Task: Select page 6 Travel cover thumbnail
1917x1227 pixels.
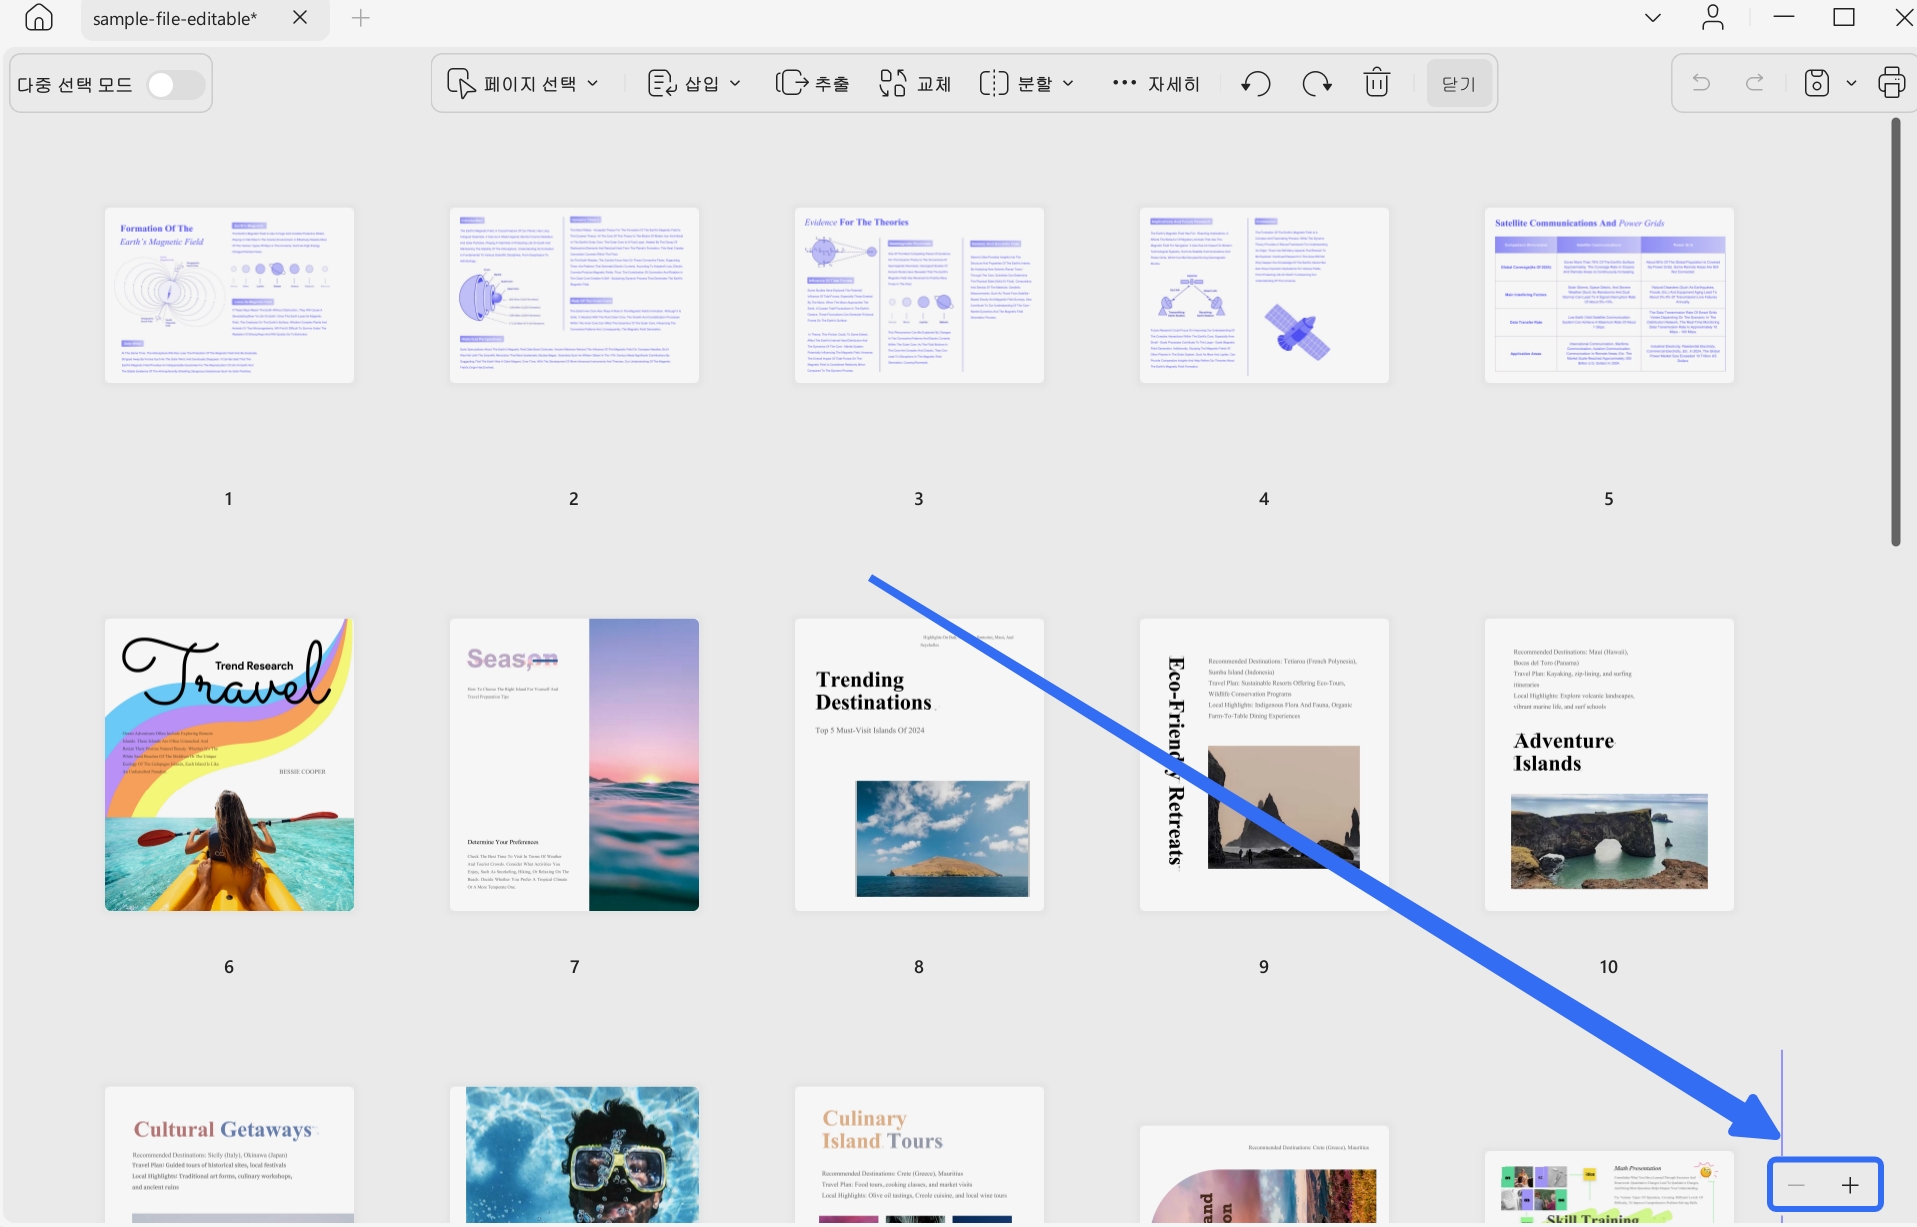Action: (x=229, y=765)
